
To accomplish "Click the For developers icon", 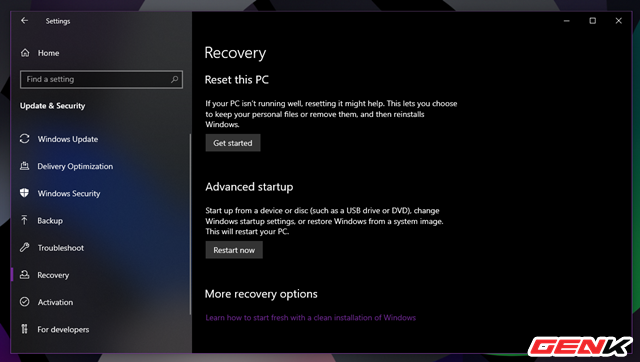I will coord(24,329).
